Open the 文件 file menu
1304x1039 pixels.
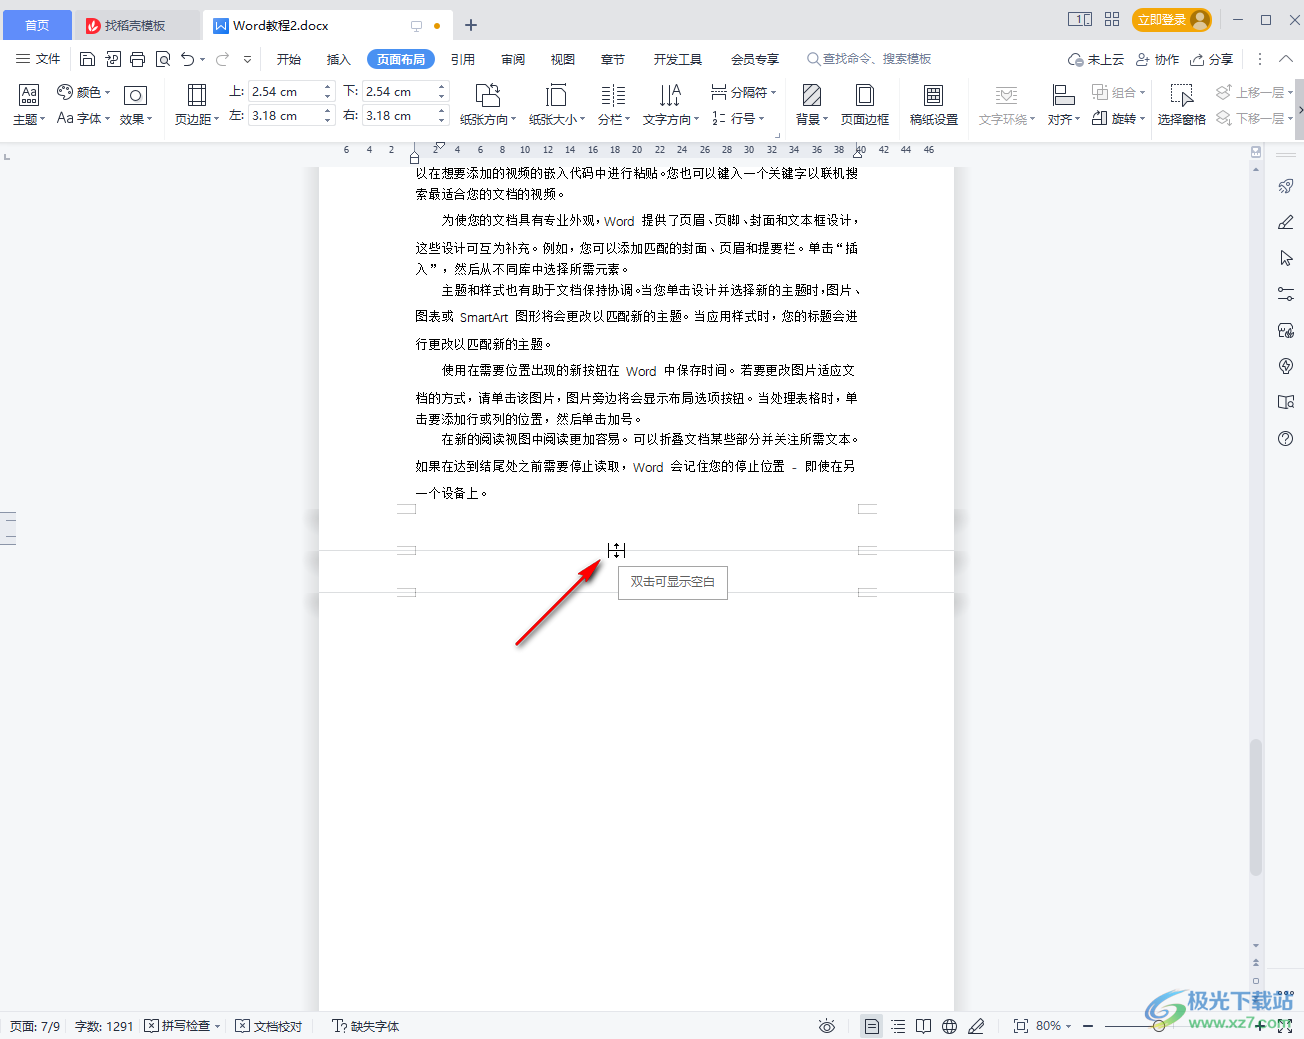(x=38, y=59)
